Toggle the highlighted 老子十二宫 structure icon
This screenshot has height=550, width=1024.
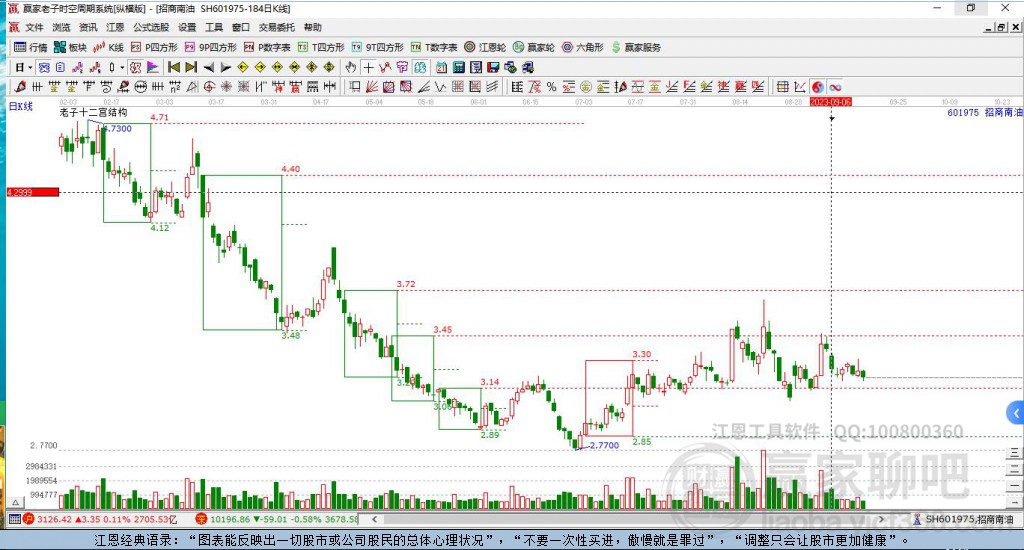point(135,67)
